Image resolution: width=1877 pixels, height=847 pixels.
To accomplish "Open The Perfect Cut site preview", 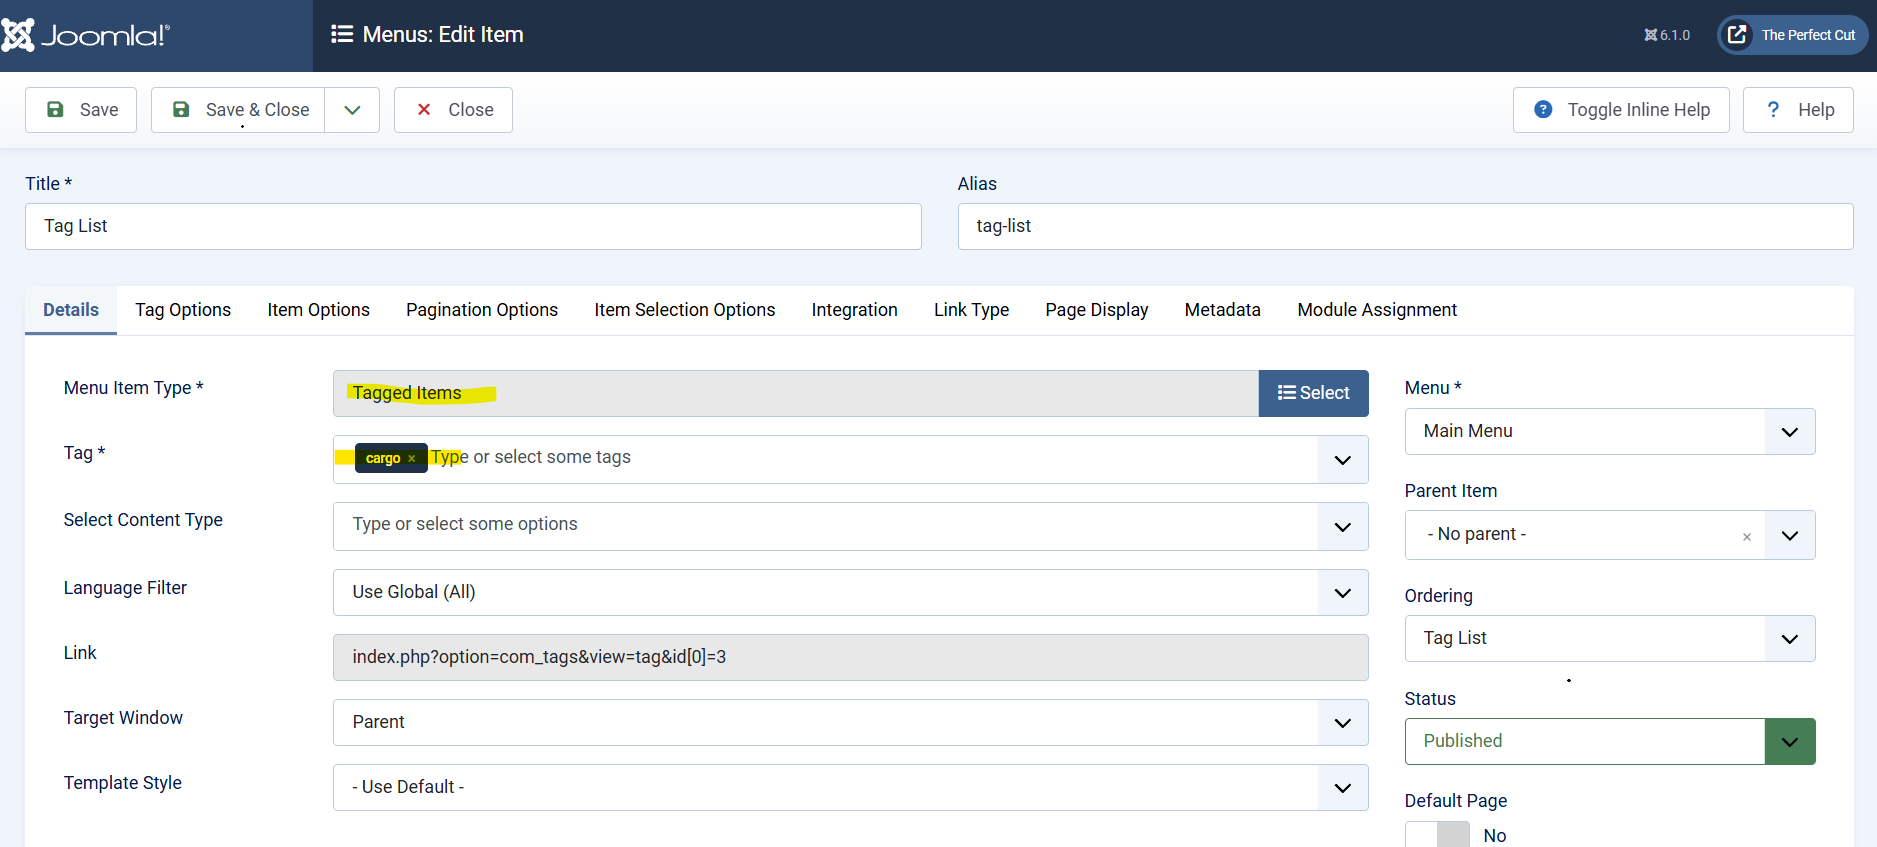I will pyautogui.click(x=1793, y=35).
